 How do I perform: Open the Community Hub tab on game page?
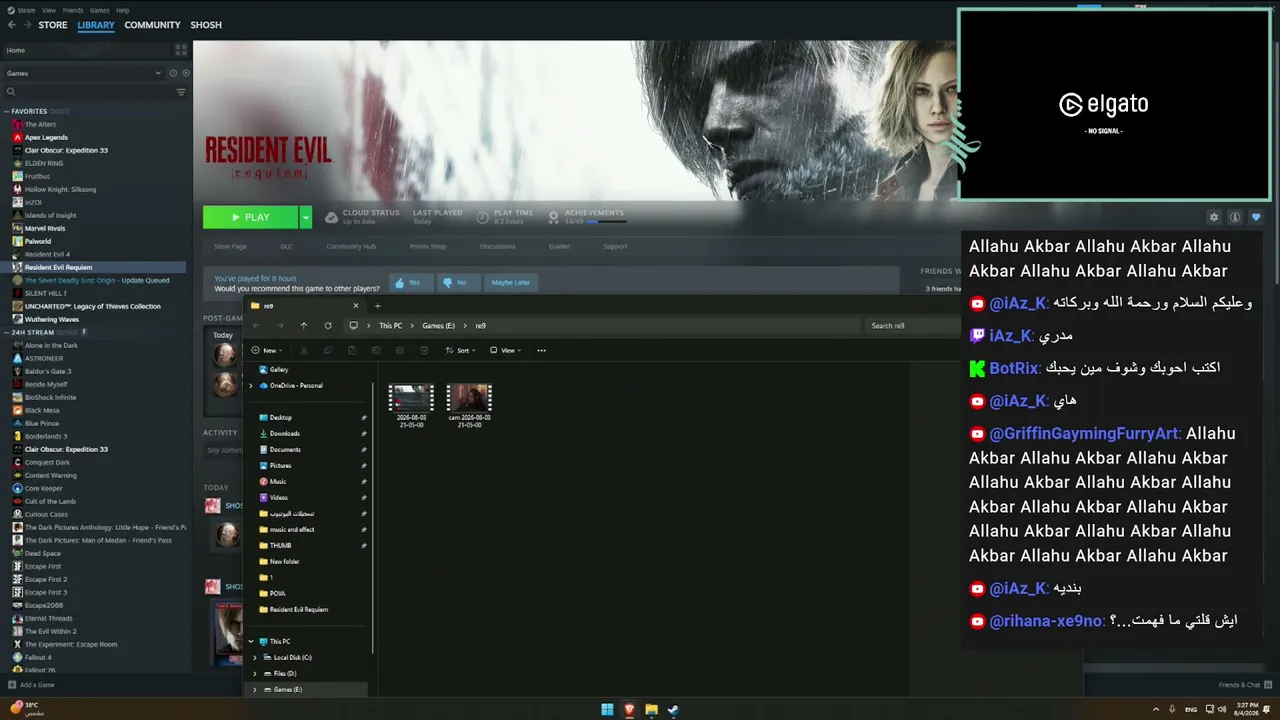[x=351, y=246]
